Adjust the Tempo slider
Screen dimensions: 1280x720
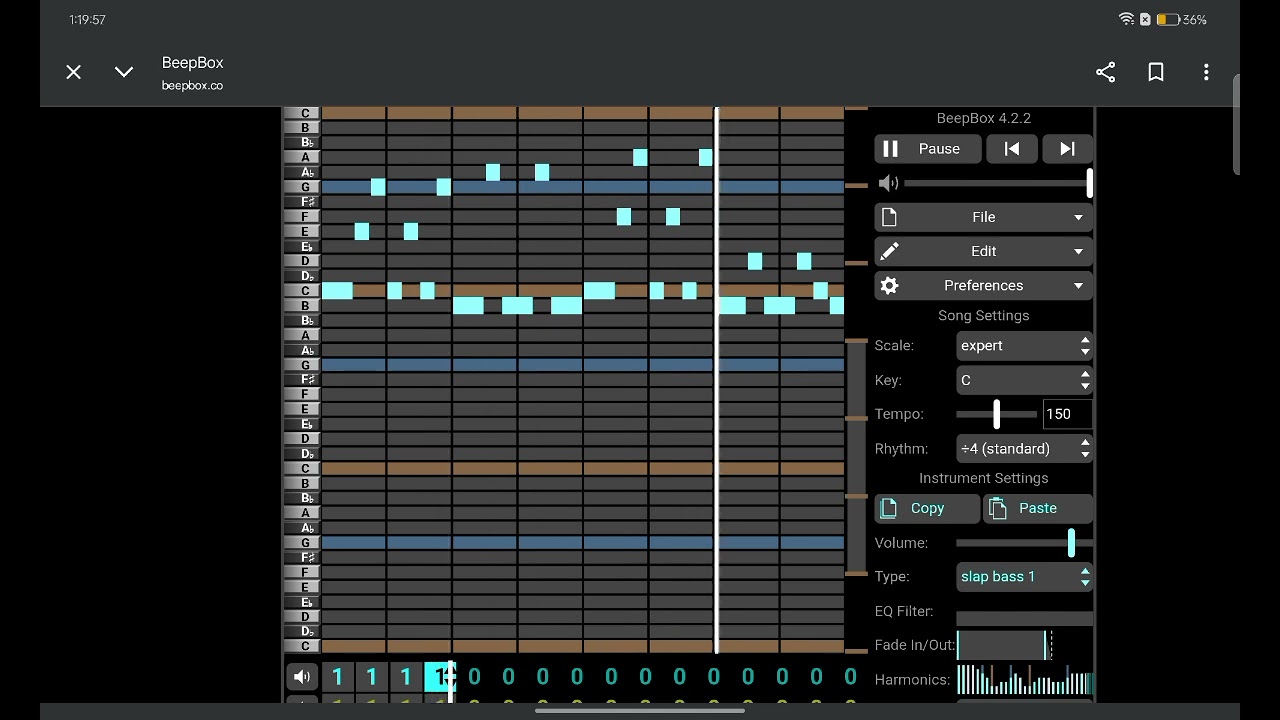click(x=997, y=414)
